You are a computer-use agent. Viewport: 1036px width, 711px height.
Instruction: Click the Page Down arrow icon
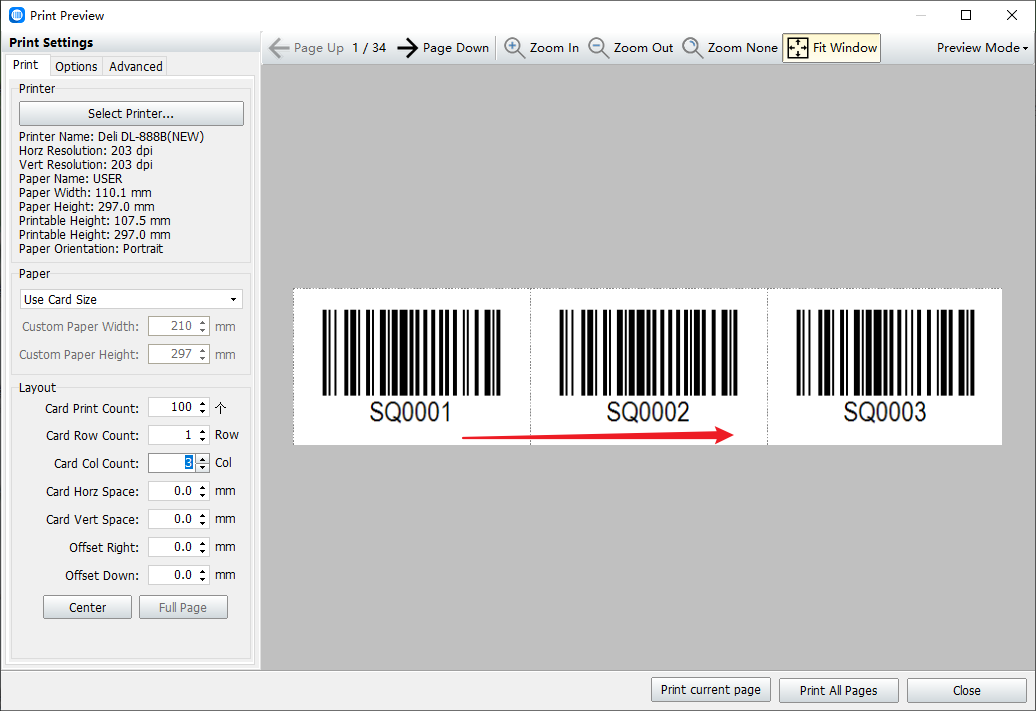[408, 48]
